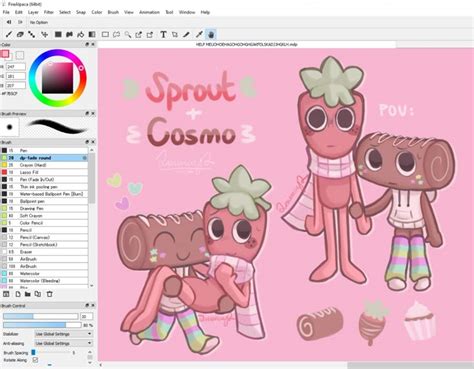474x369 pixels.
Task: Select the Eraser brush row
Action: 45,252
